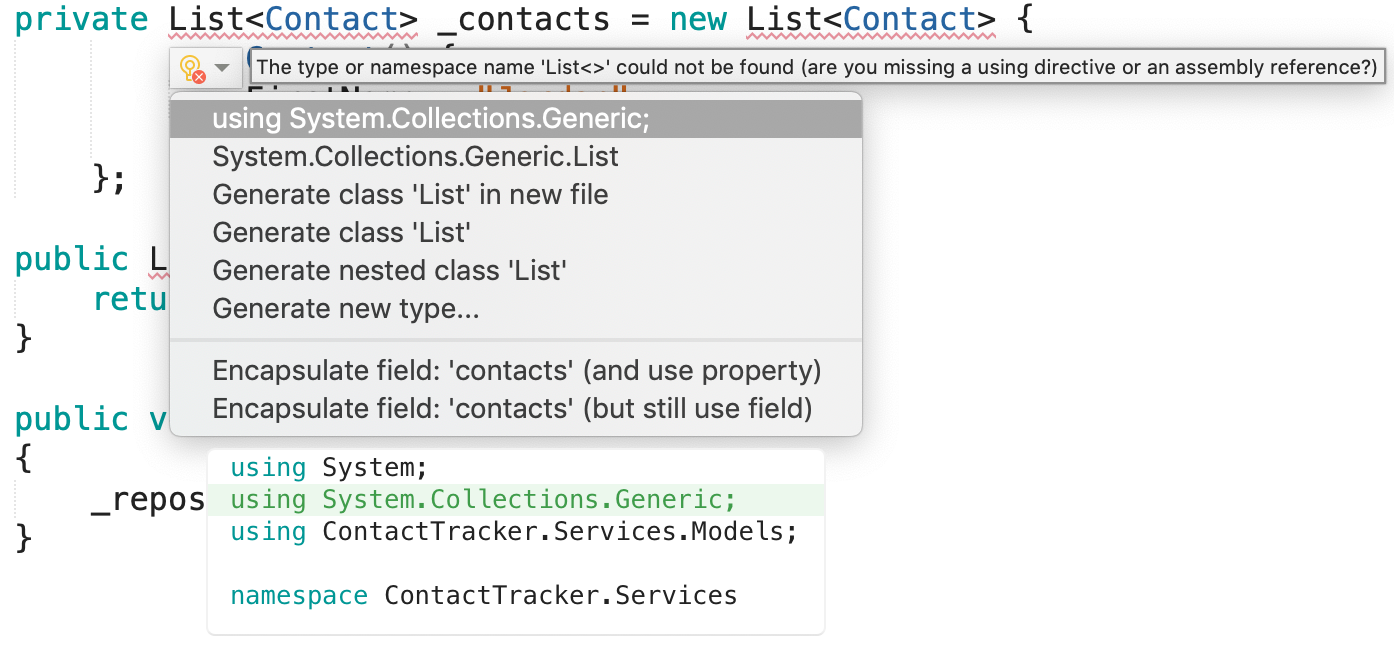
Task: Click the 'new' keyword in the declaration
Action: [697, 19]
